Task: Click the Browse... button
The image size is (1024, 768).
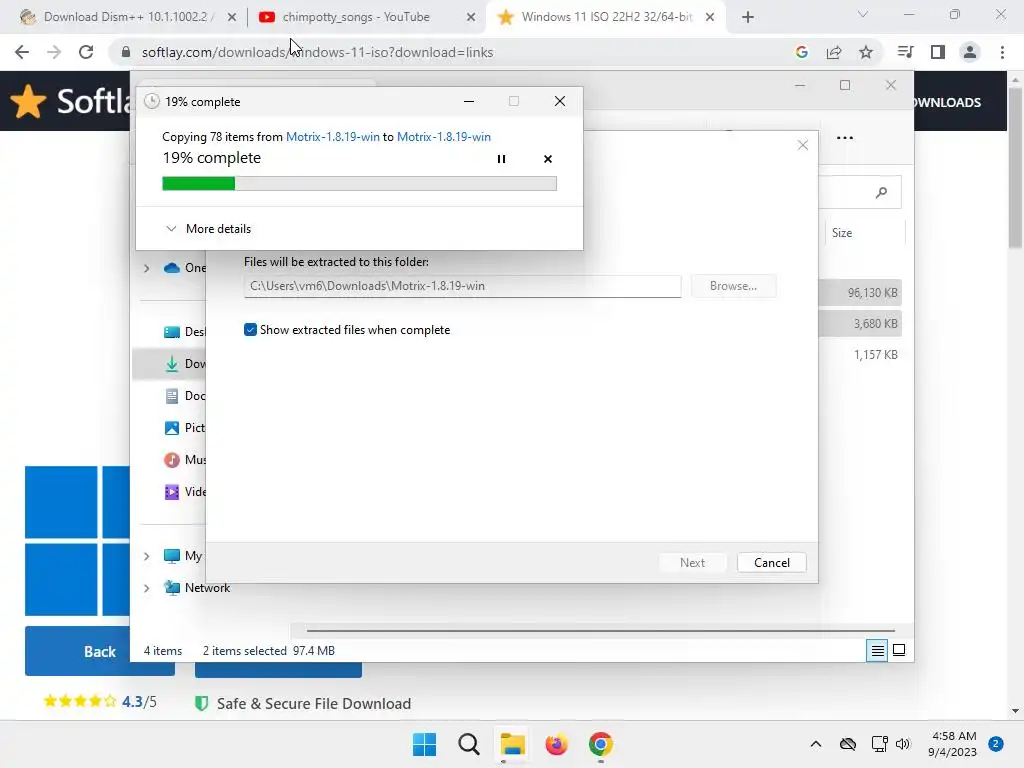Action: point(733,286)
